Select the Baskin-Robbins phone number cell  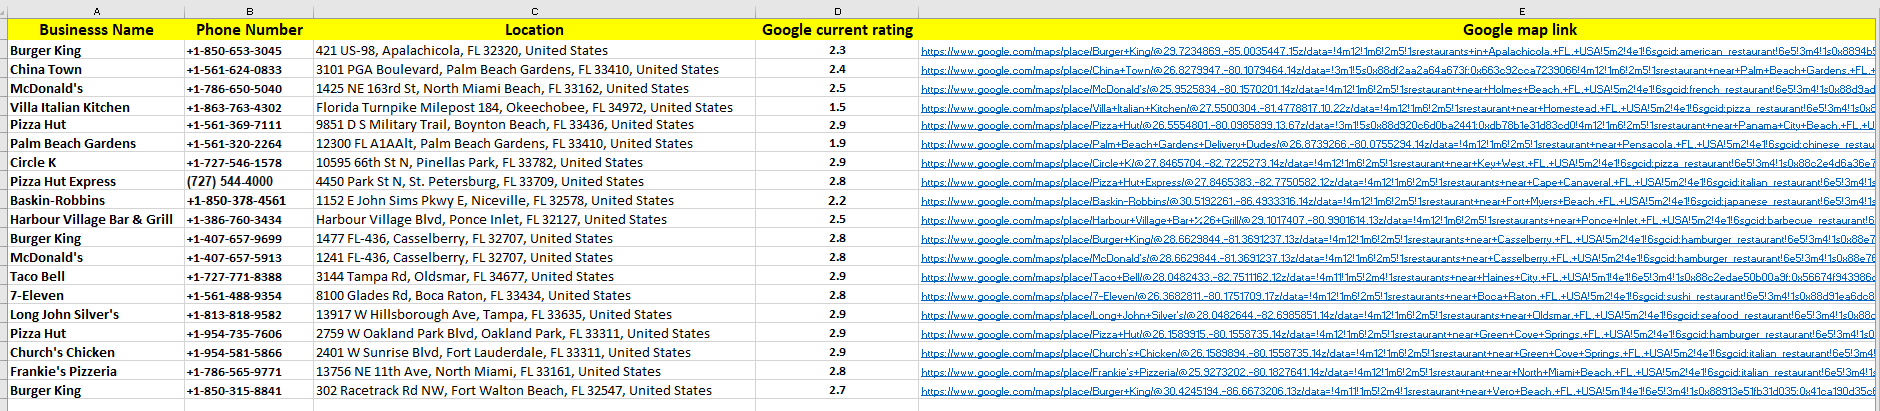point(236,200)
